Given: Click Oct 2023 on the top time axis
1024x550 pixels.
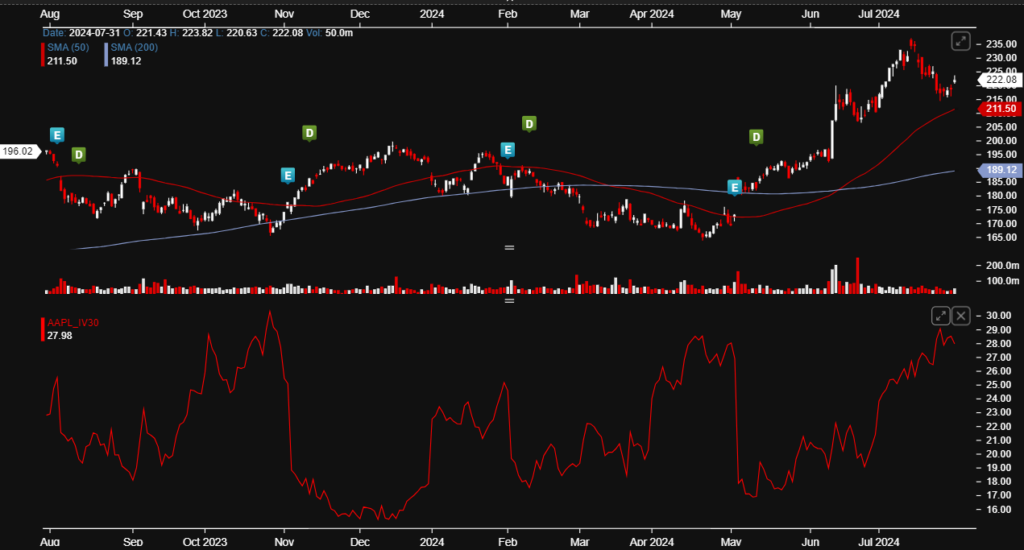Looking at the screenshot, I should (x=204, y=14).
